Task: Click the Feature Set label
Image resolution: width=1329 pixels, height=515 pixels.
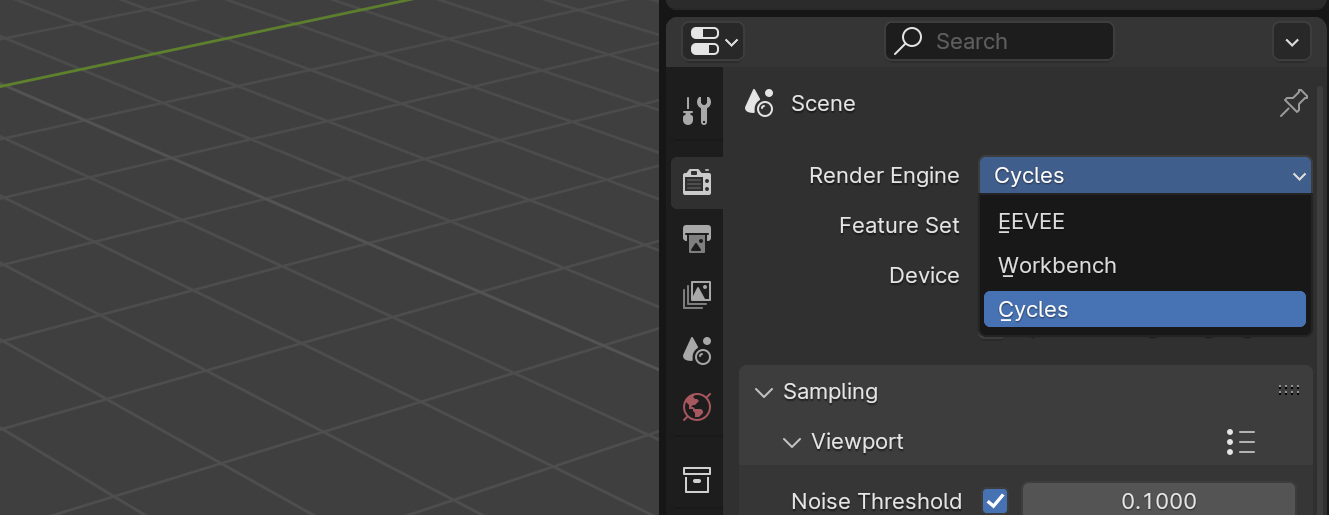Action: [x=899, y=226]
